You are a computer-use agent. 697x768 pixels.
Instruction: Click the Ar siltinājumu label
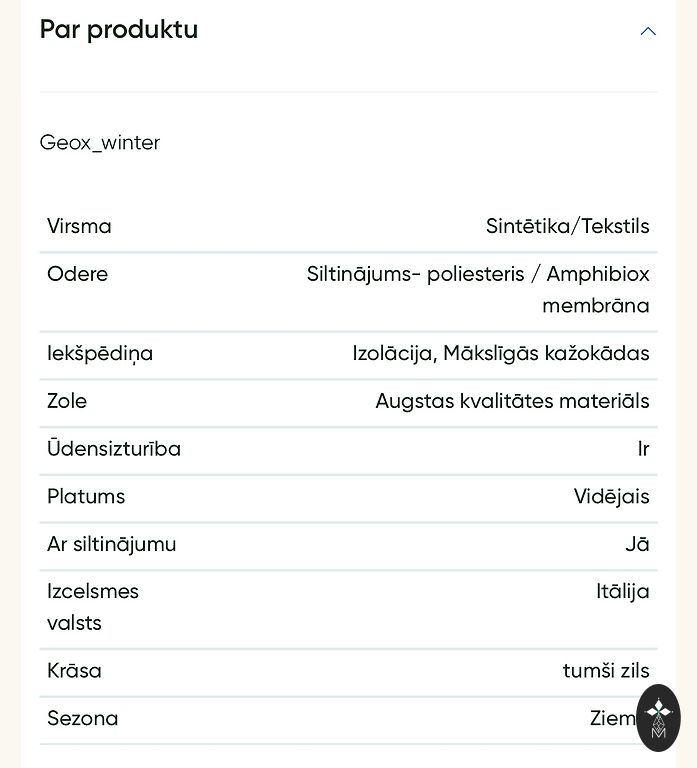point(111,544)
